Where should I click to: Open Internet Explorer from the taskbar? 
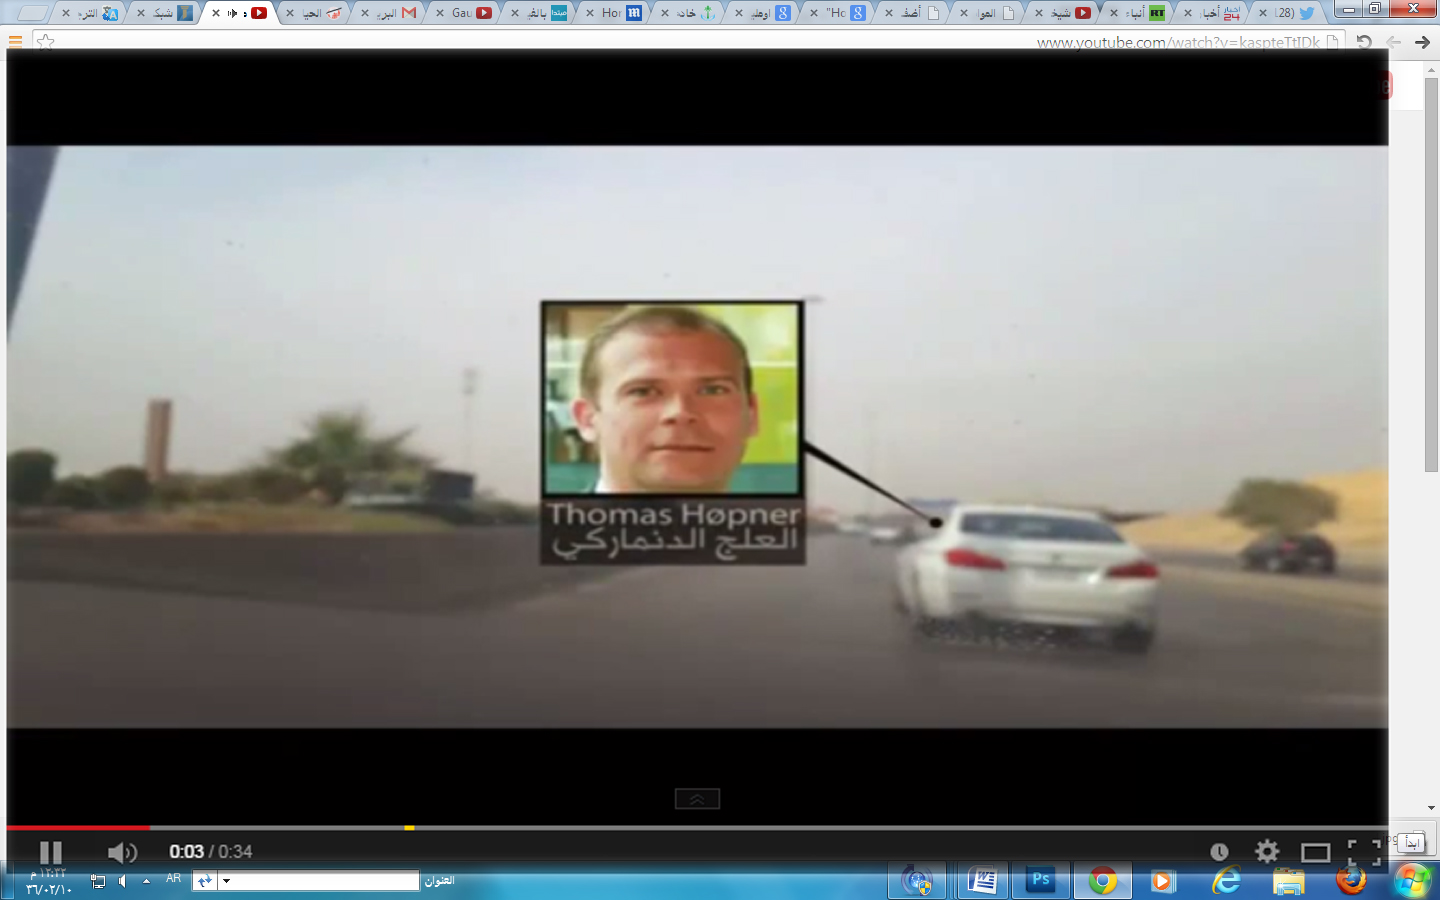point(1226,881)
